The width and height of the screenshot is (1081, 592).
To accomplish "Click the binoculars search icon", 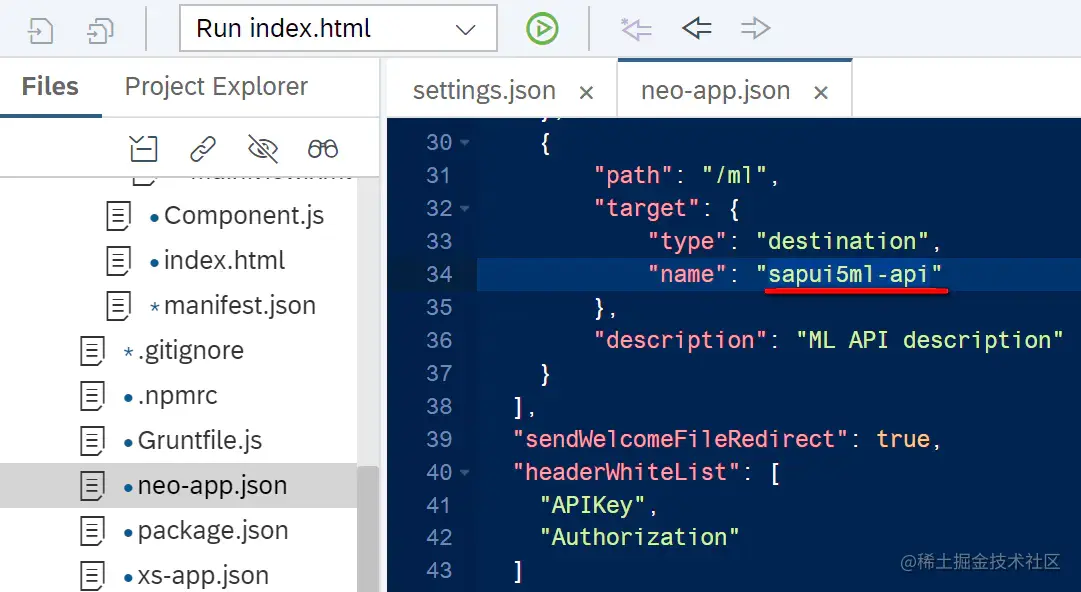I will coord(323,148).
